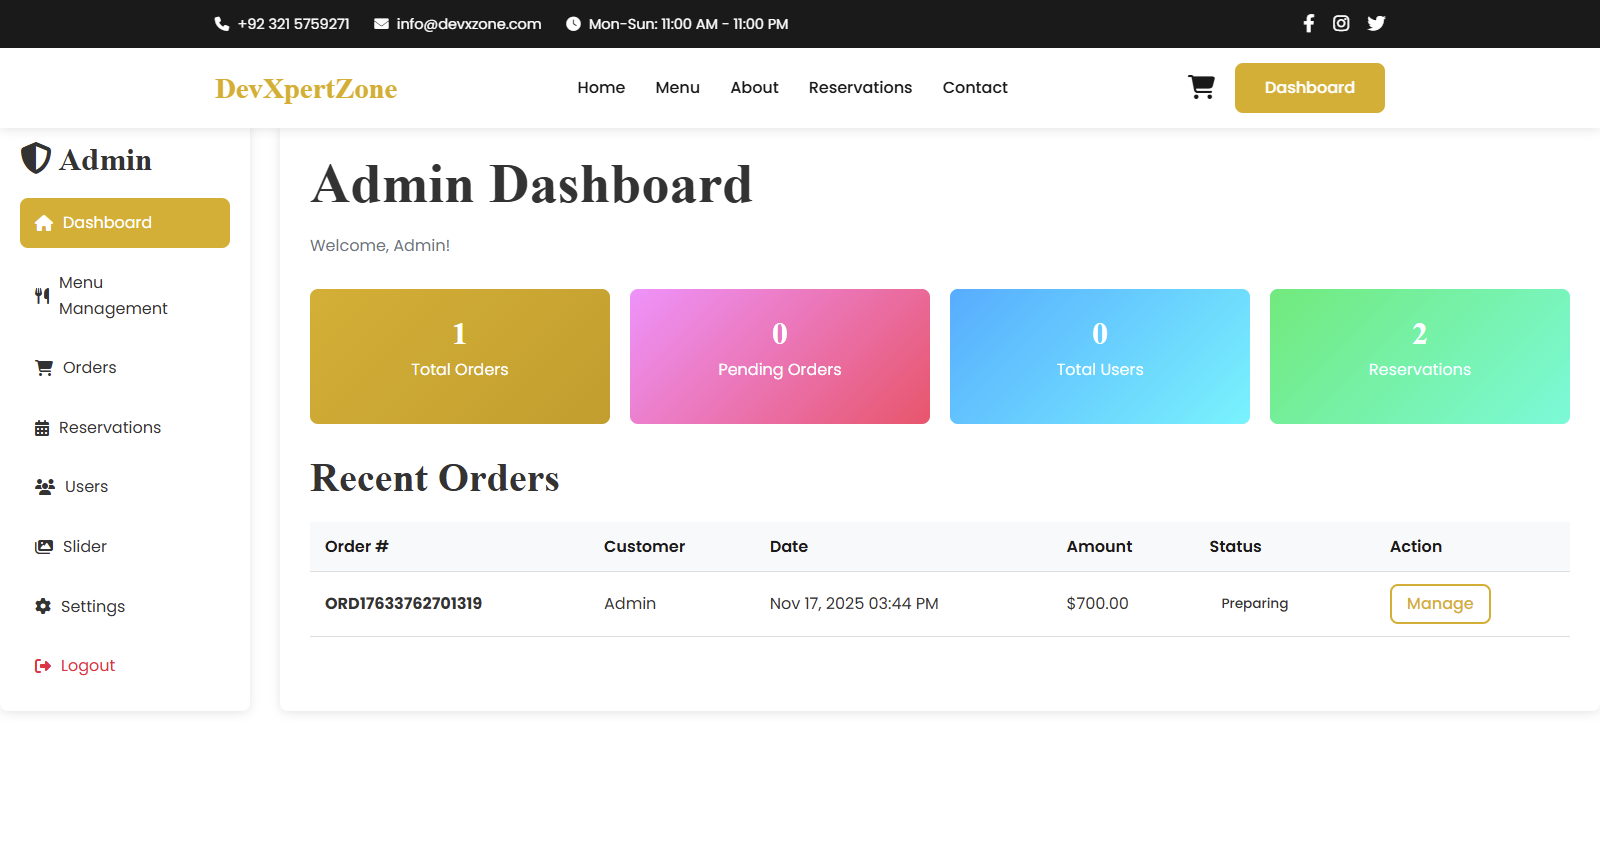
Task: Click the calendar icon beside Reservations
Action: point(42,428)
